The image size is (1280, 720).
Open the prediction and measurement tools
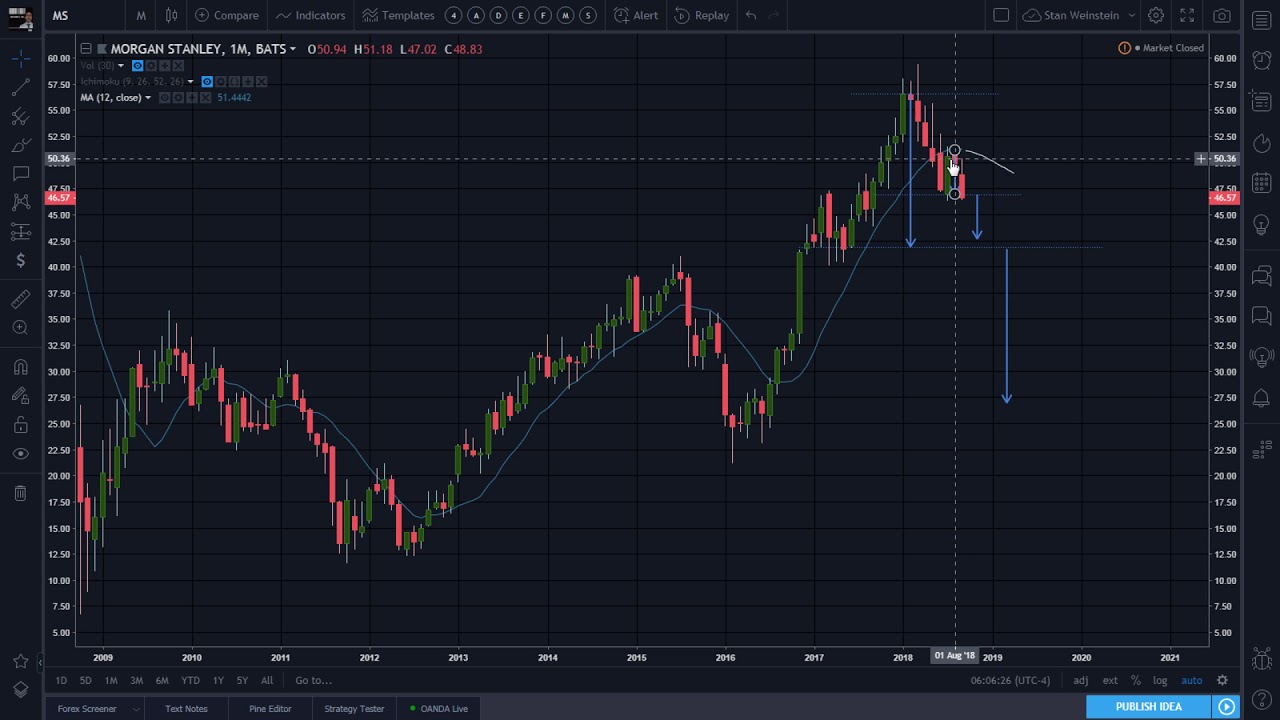coord(20,232)
